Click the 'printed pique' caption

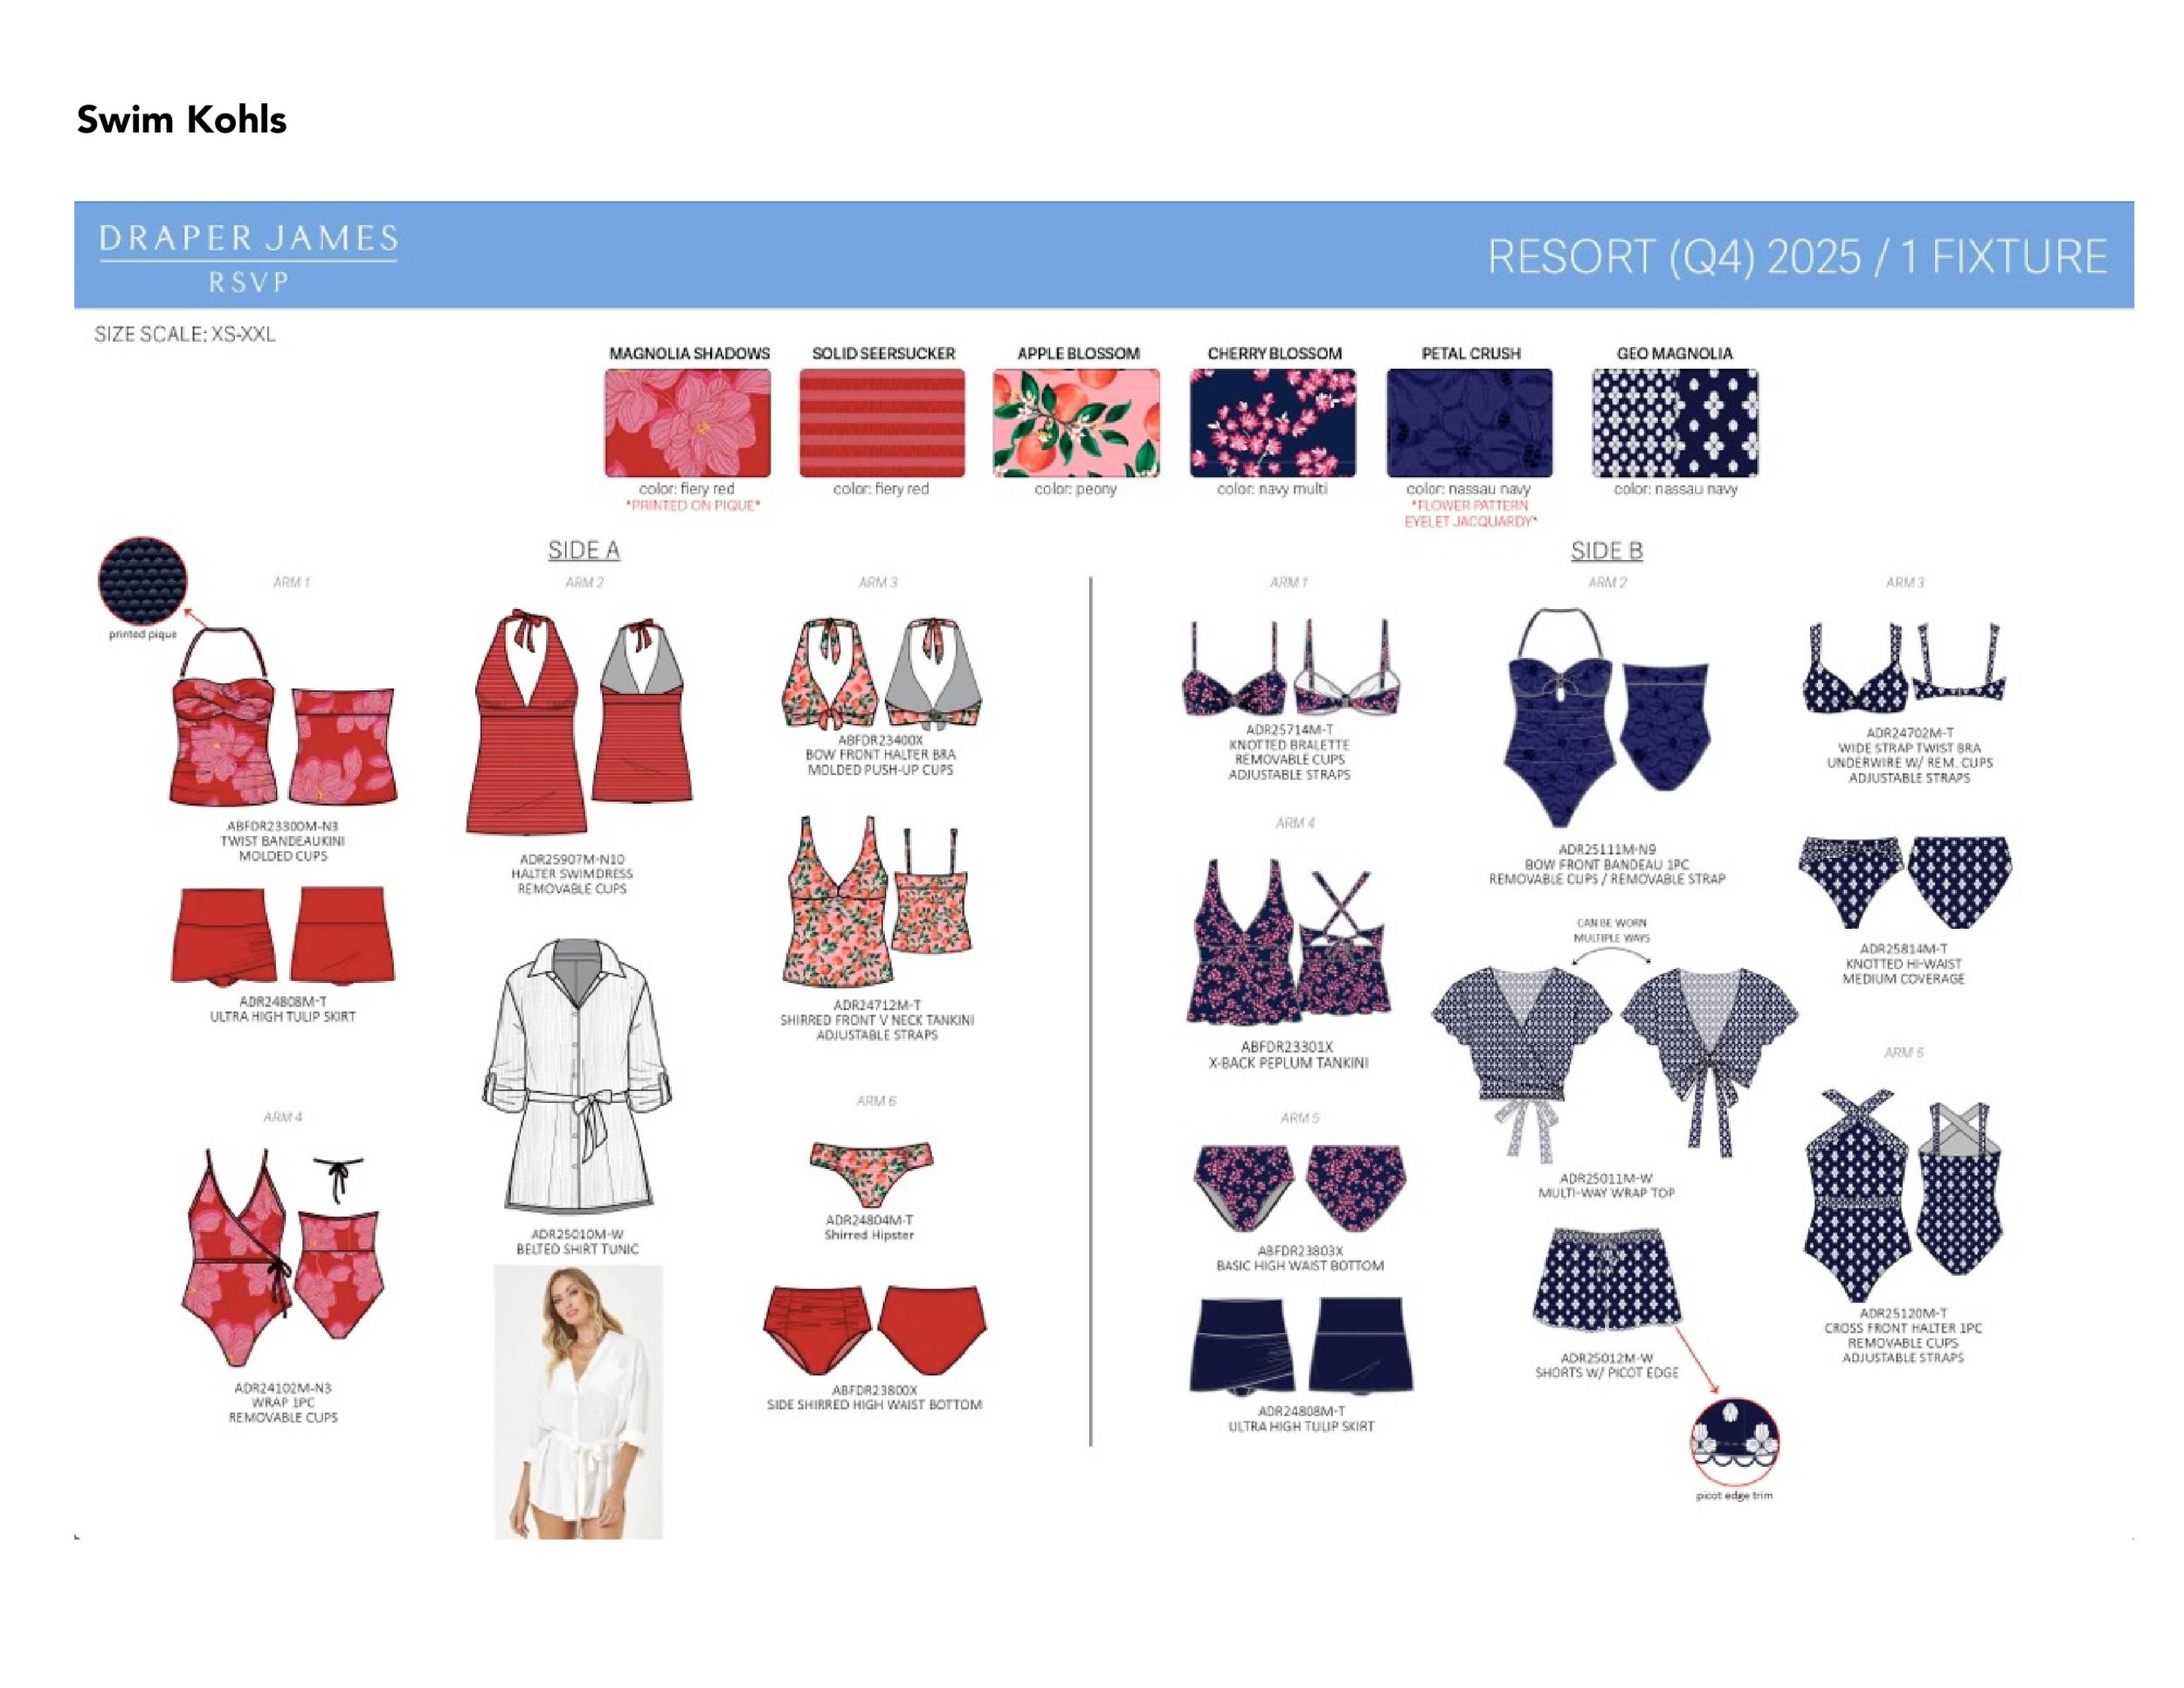pyautogui.click(x=143, y=634)
